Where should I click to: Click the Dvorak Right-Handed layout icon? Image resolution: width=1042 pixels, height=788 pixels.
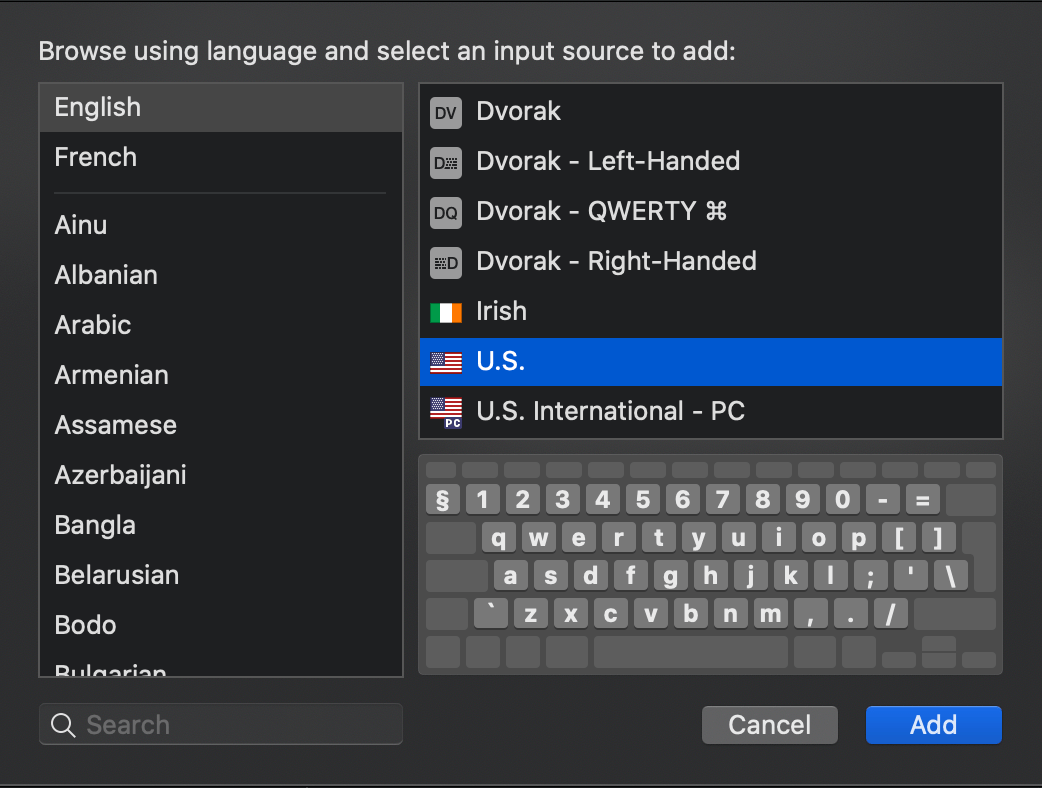[x=446, y=262]
